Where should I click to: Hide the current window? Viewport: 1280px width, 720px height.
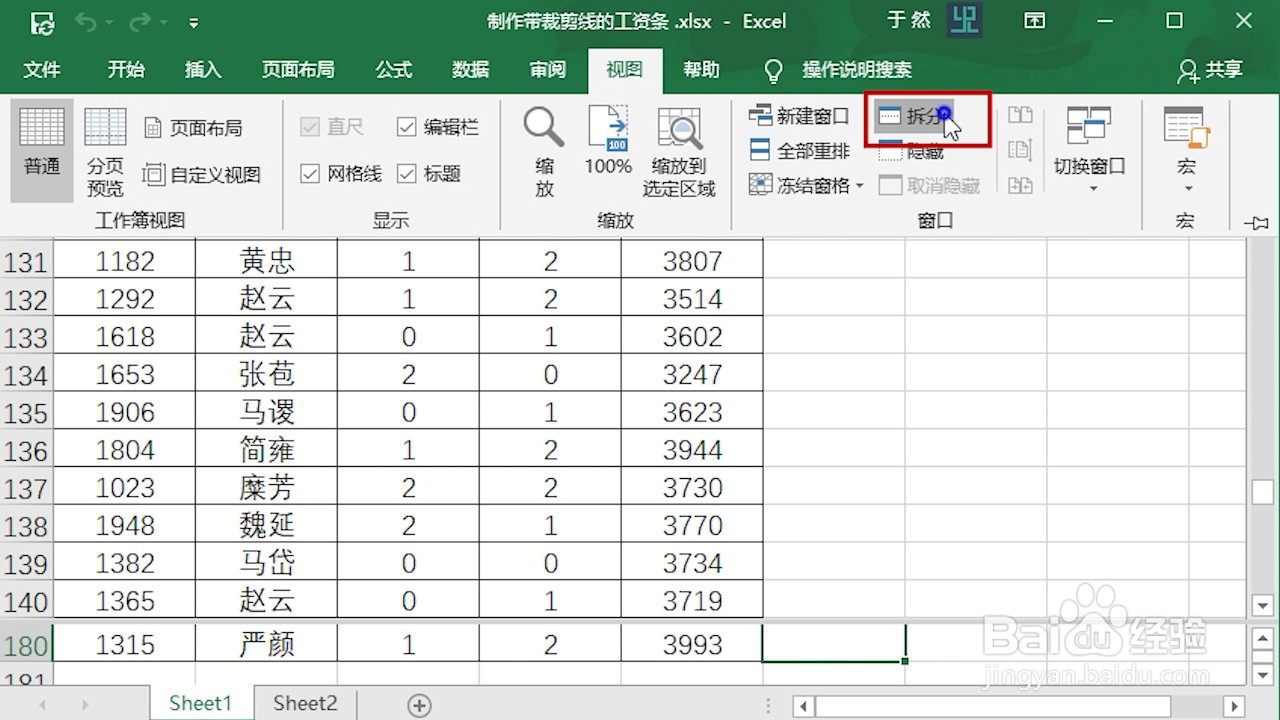coord(911,152)
